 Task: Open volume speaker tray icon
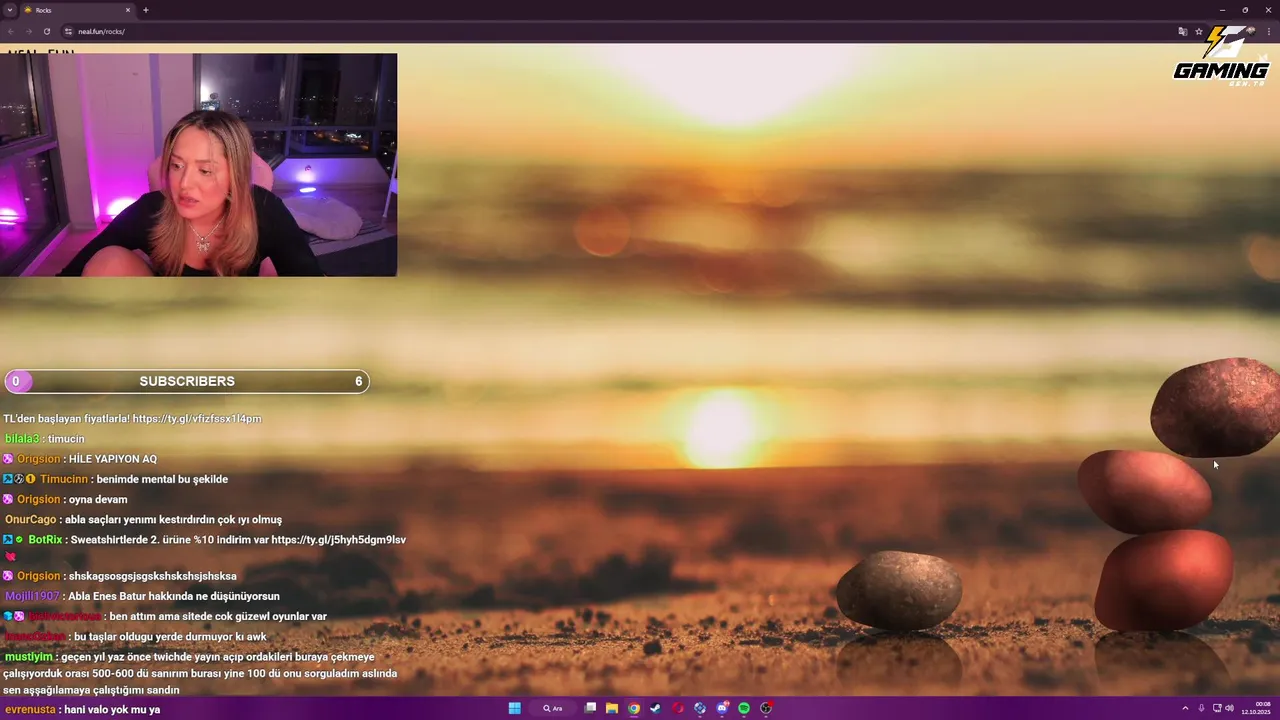click(1229, 708)
